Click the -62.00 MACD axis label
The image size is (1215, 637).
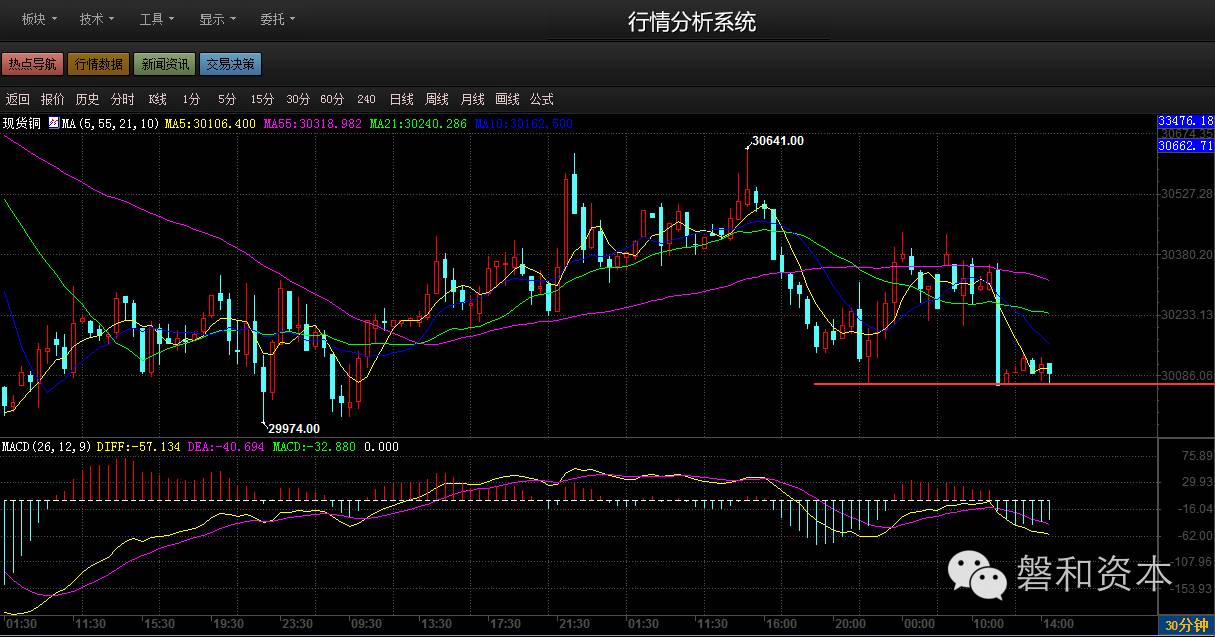tap(1194, 536)
